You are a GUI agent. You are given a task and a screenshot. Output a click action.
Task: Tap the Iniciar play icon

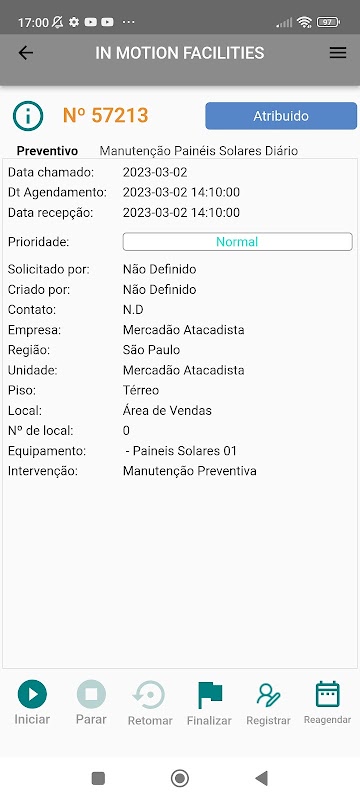[32, 694]
